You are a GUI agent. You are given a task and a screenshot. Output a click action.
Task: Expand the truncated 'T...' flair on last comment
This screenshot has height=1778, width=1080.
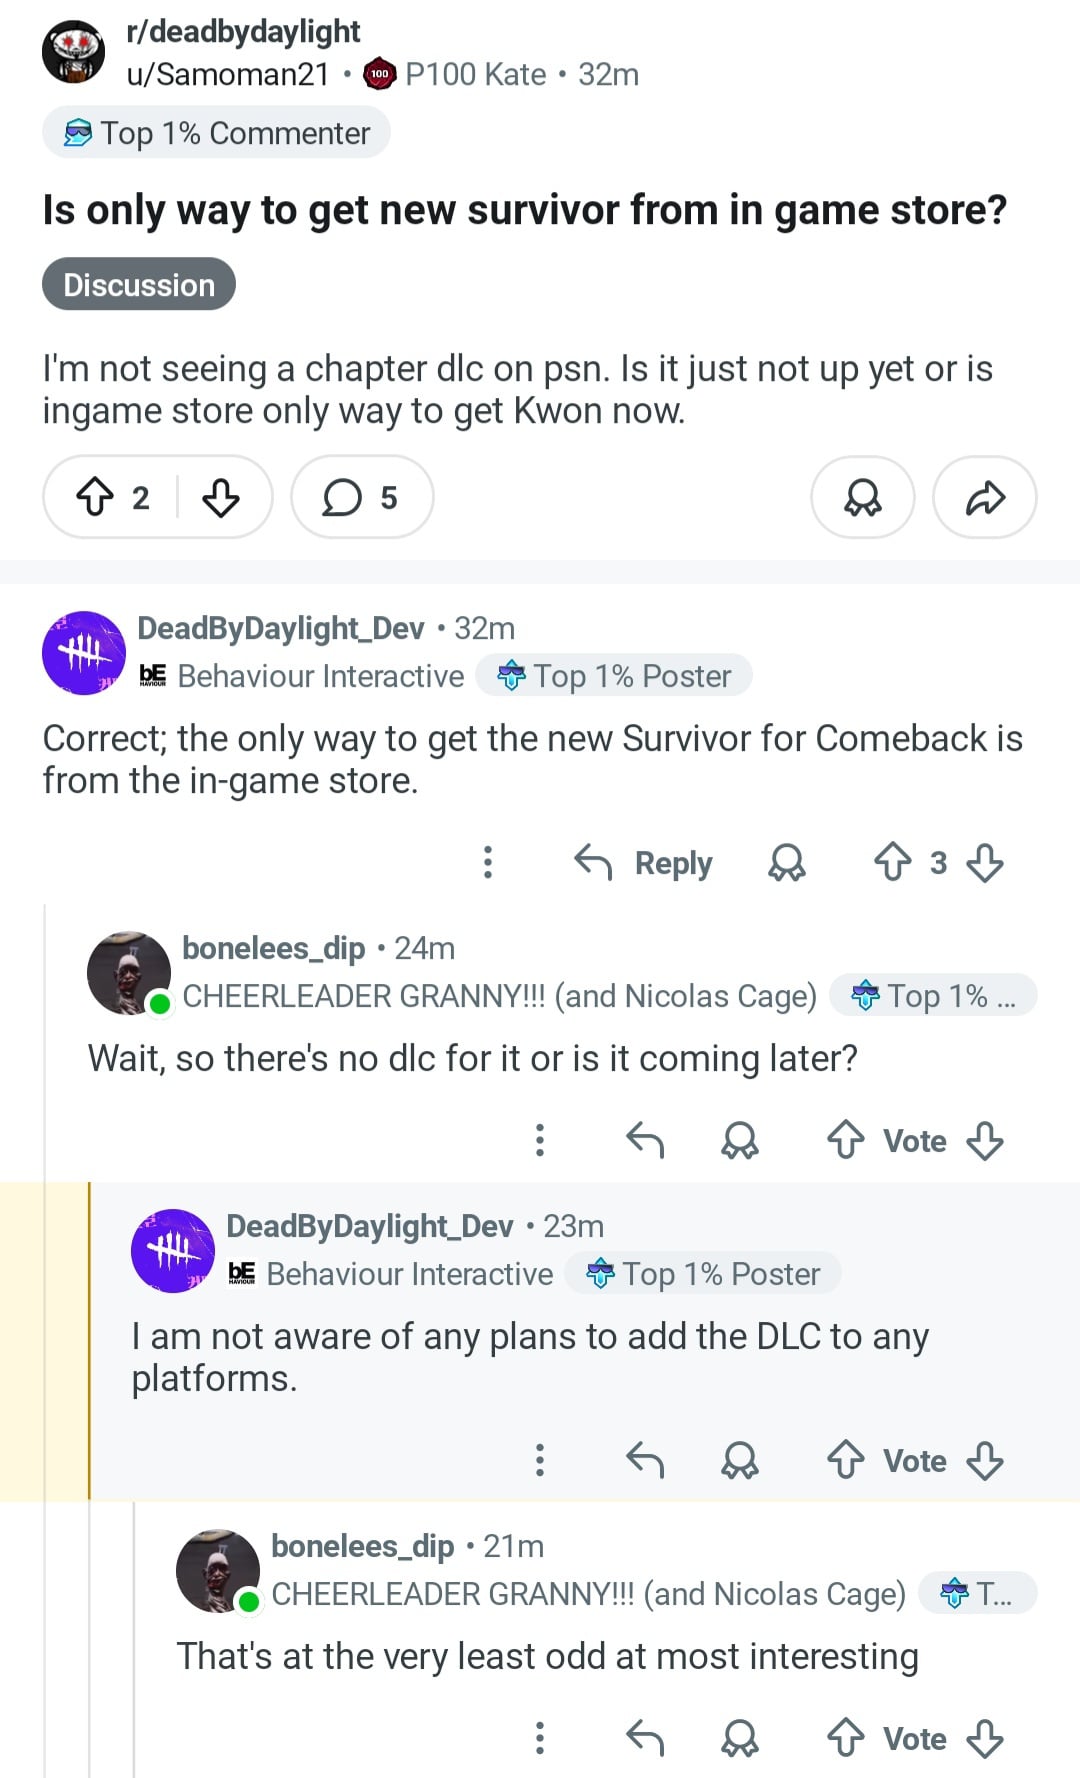(973, 1594)
